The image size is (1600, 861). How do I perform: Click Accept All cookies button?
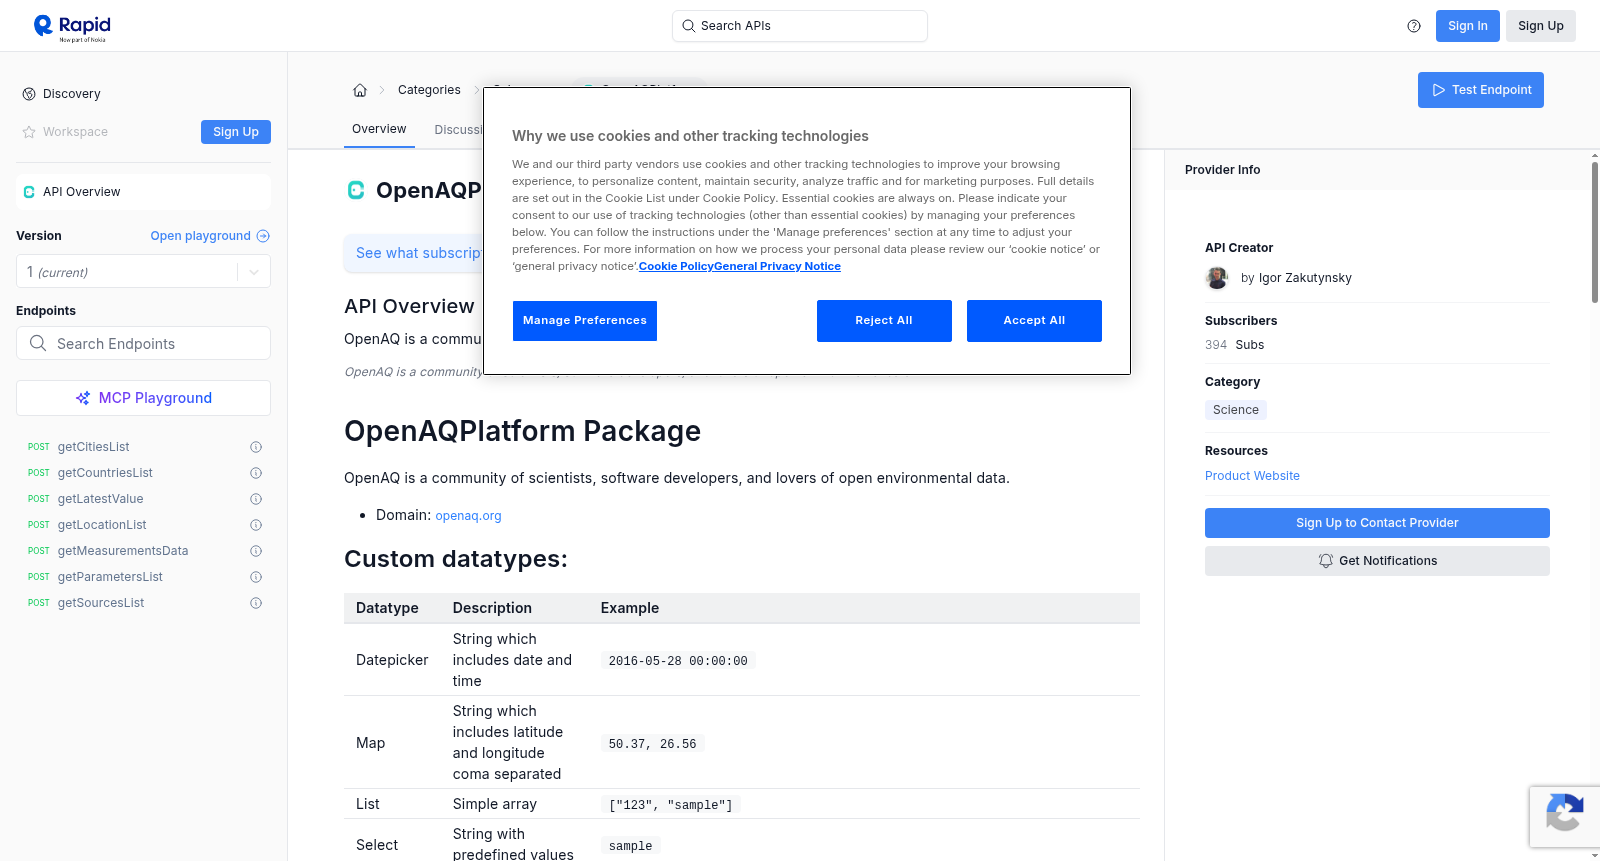[x=1034, y=321]
